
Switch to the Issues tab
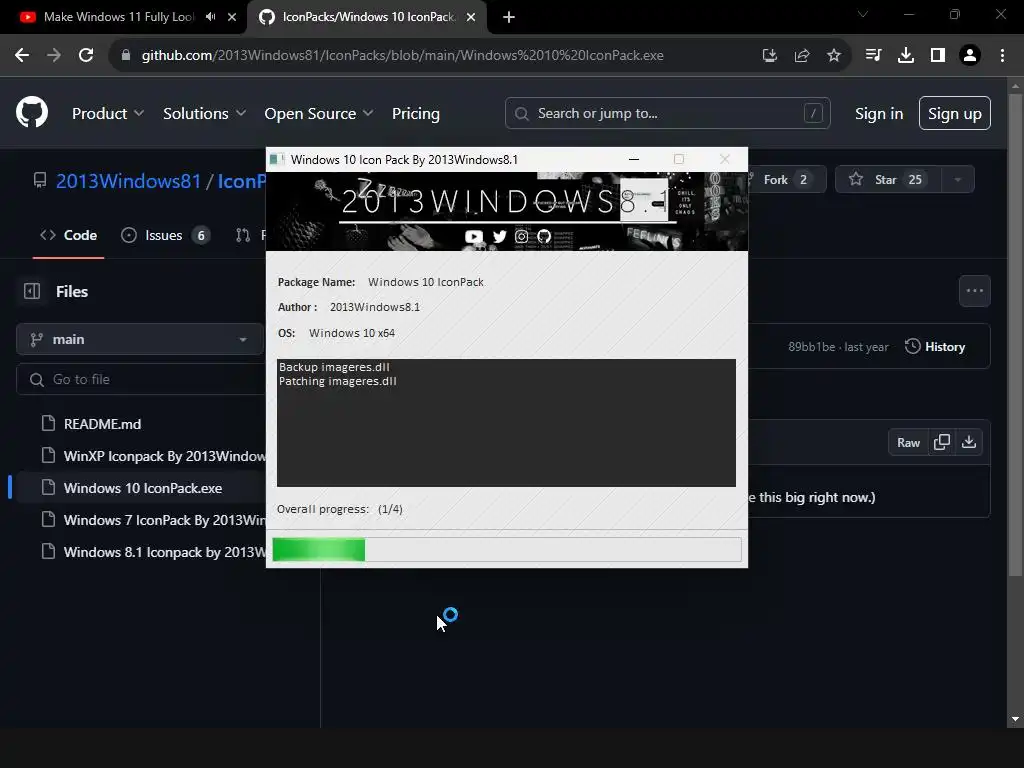165,235
